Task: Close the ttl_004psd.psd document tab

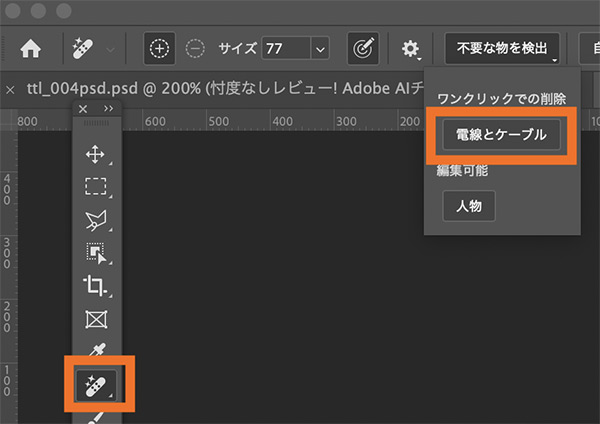Action: pyautogui.click(x=9, y=89)
